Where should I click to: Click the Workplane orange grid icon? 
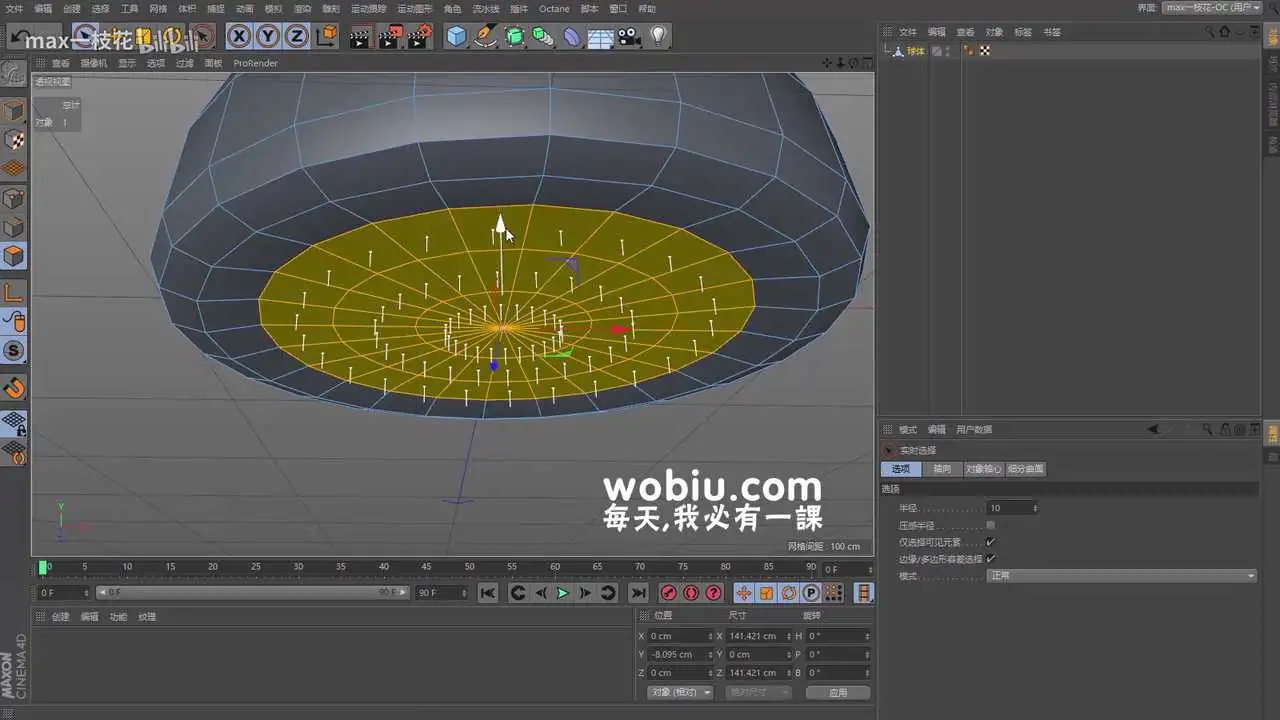(14, 168)
